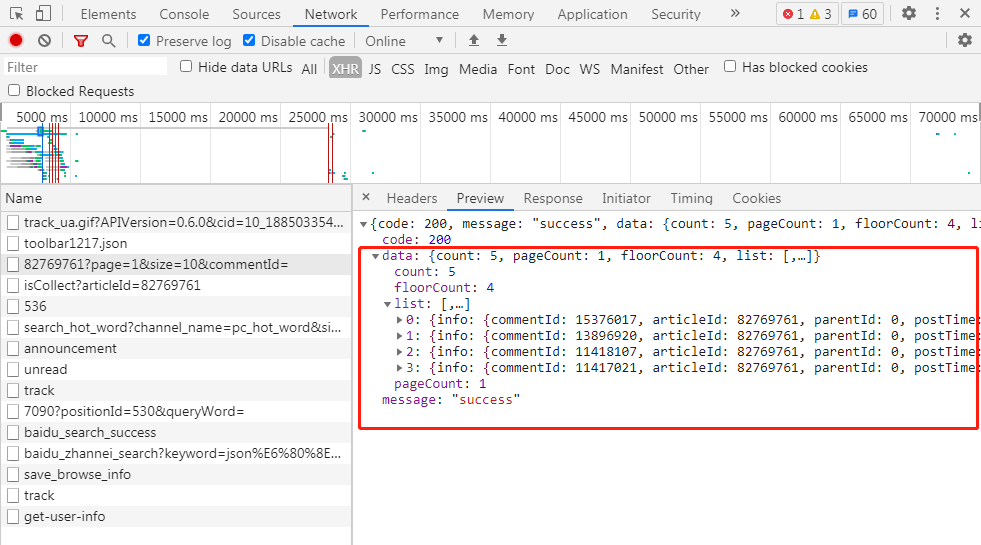981x545 pixels.
Task: Open the Application tab
Action: (592, 14)
